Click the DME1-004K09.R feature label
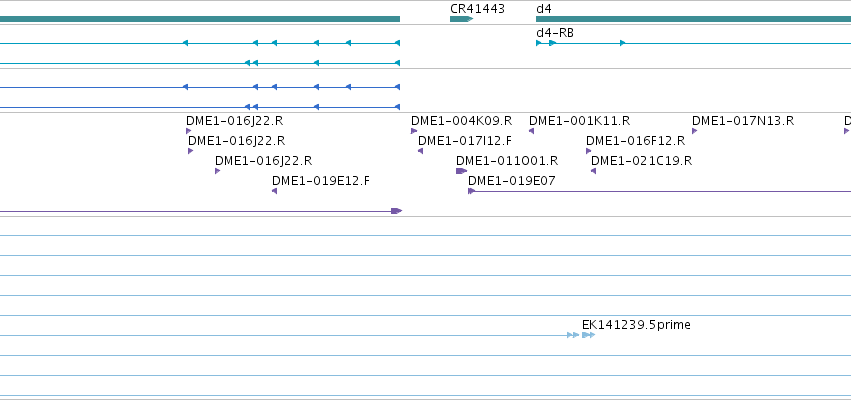The width and height of the screenshot is (851, 400). pyautogui.click(x=461, y=120)
